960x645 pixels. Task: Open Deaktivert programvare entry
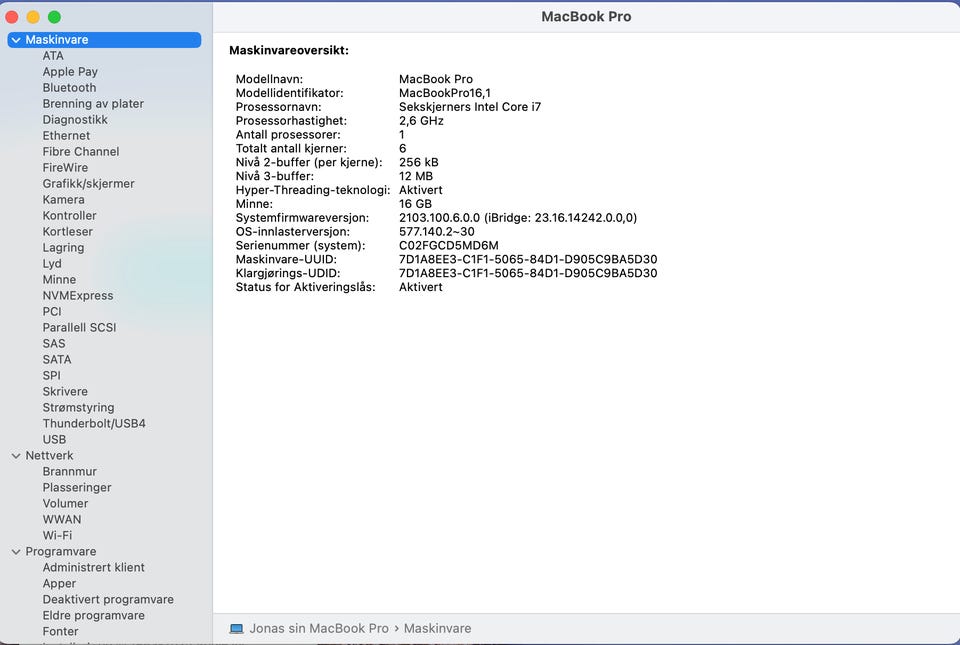(x=108, y=599)
